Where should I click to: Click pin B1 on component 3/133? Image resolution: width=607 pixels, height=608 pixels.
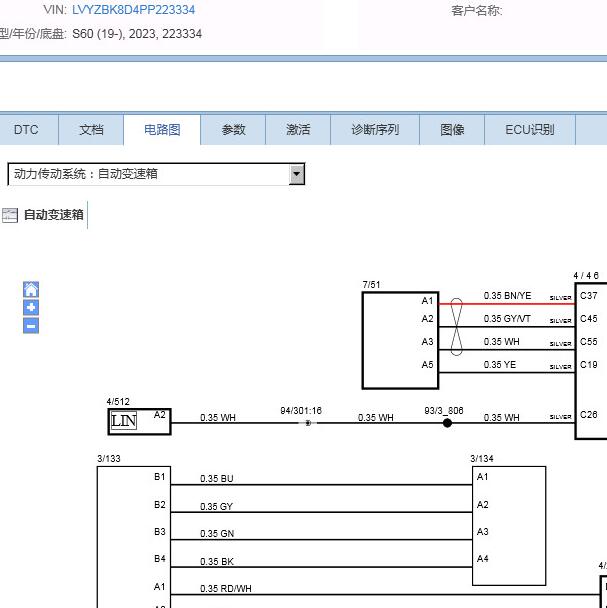point(159,477)
